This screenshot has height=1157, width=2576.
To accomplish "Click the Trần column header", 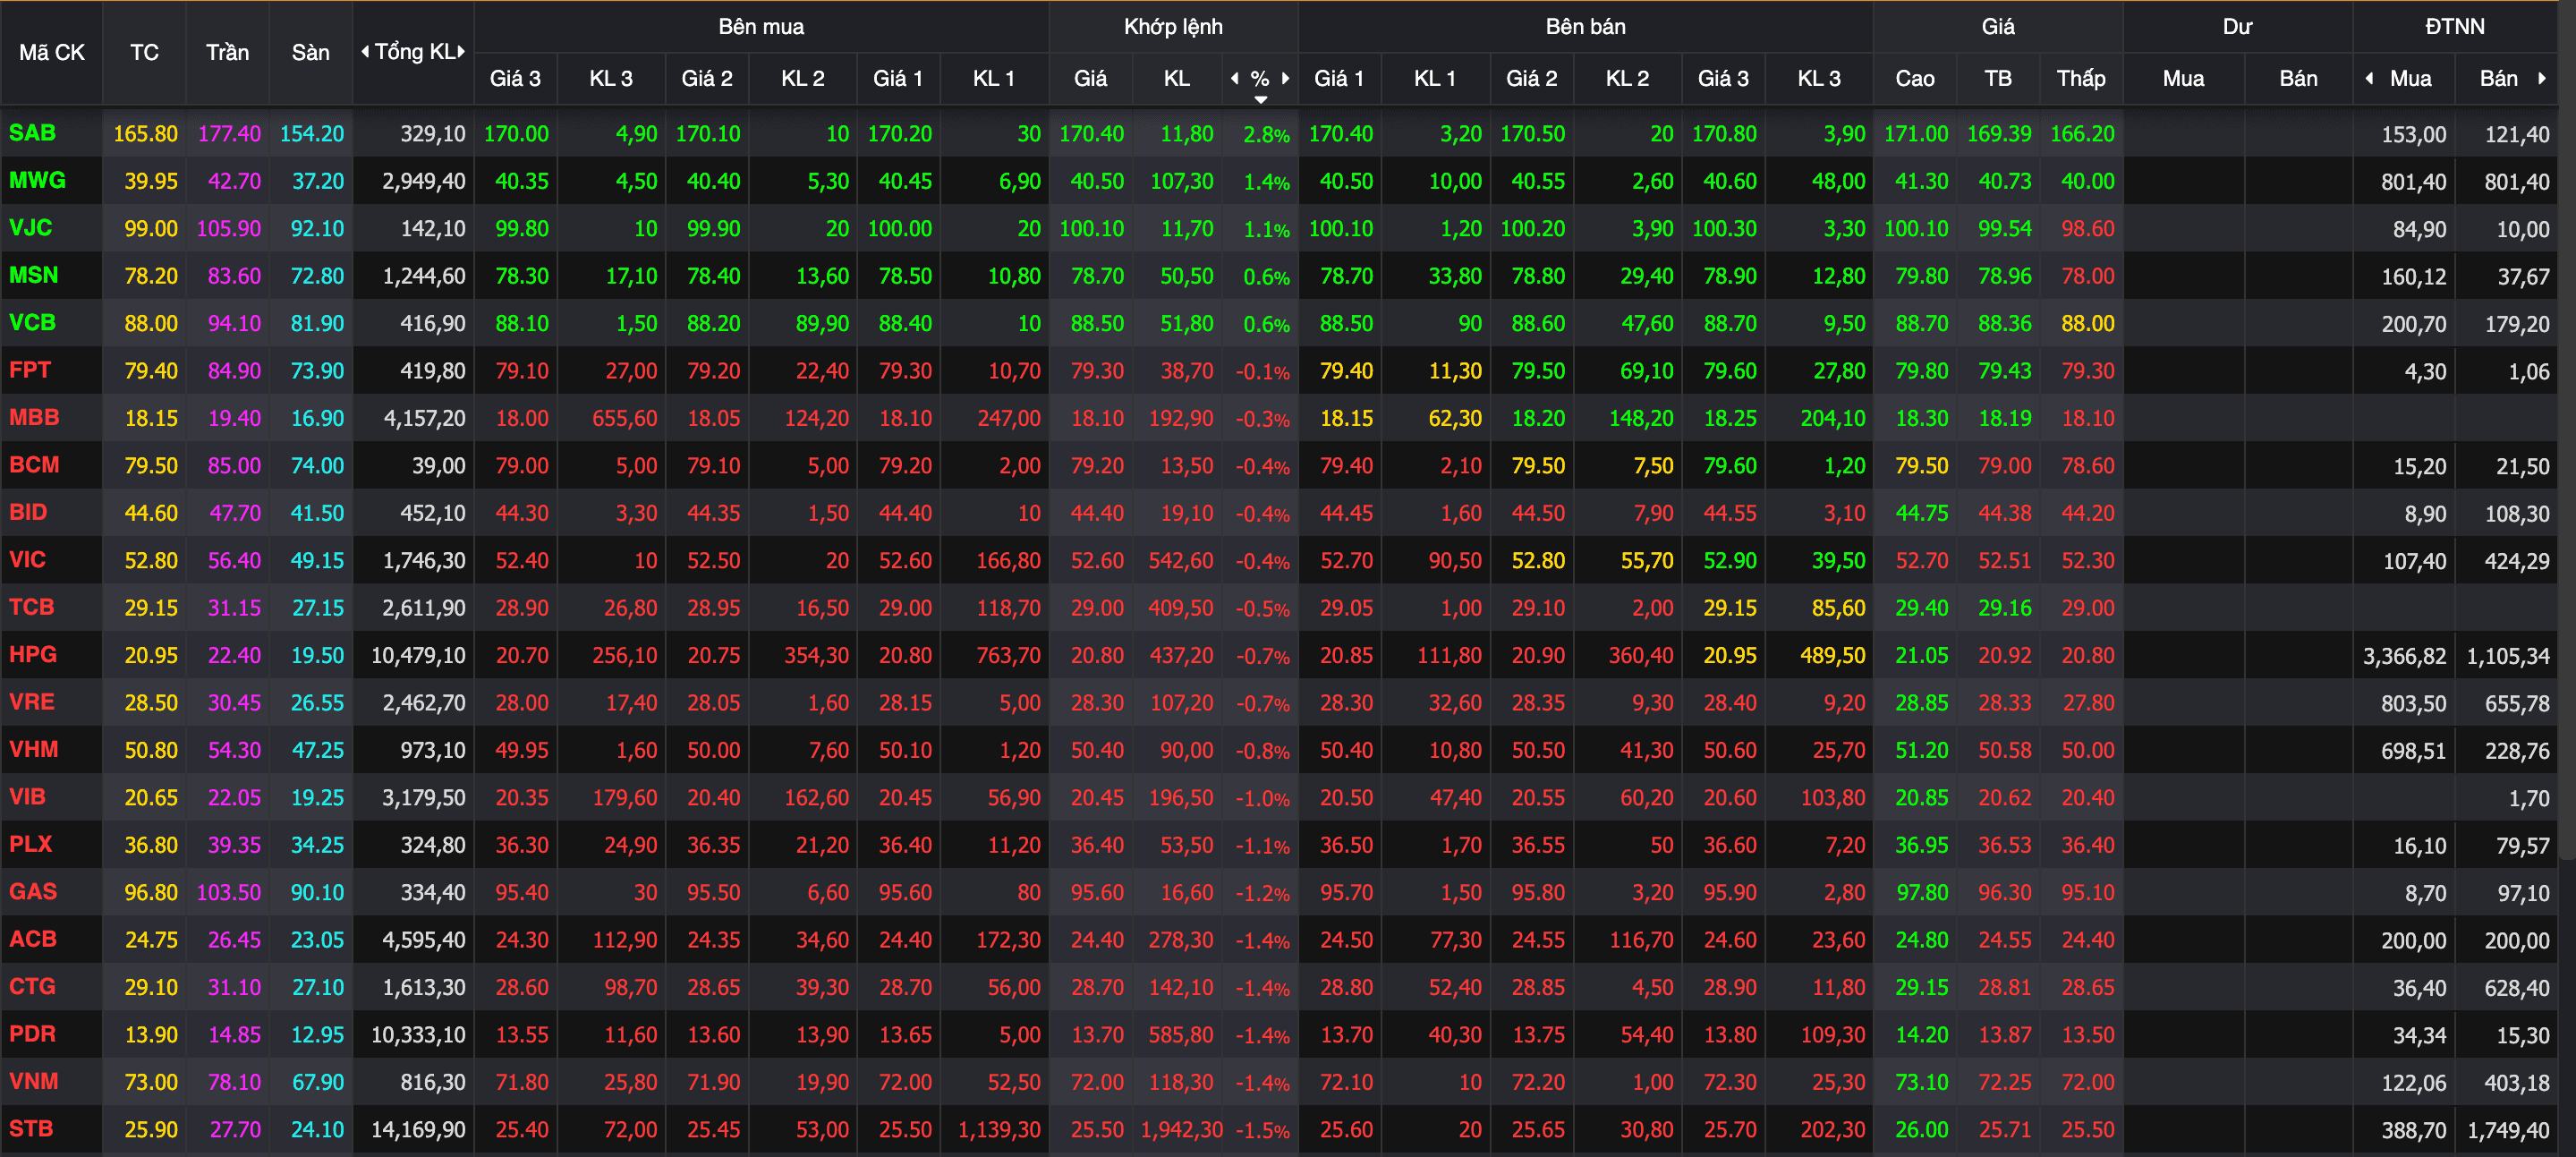I will pos(227,53).
